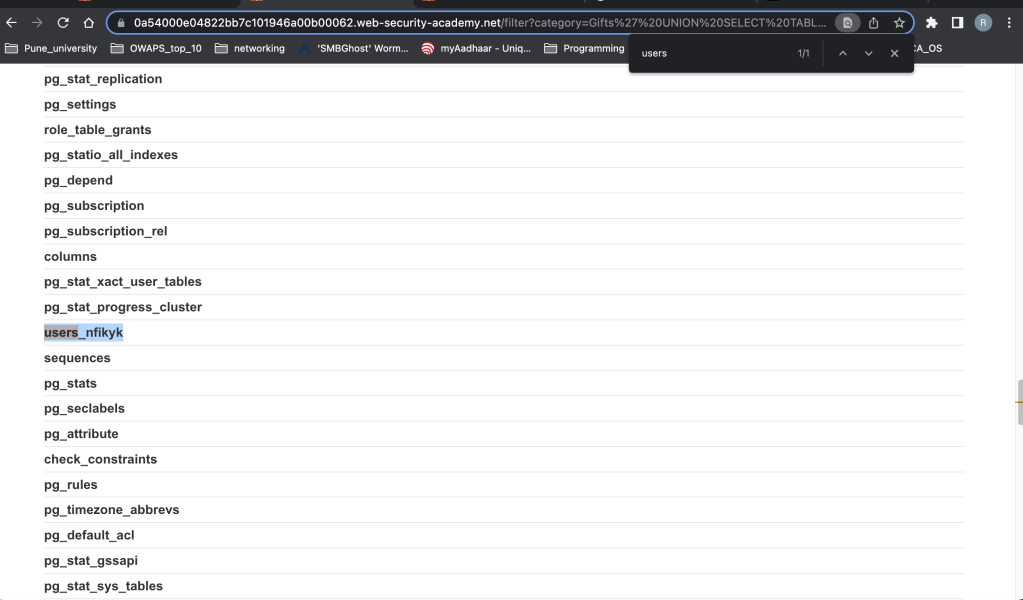Reload the current page

63,22
